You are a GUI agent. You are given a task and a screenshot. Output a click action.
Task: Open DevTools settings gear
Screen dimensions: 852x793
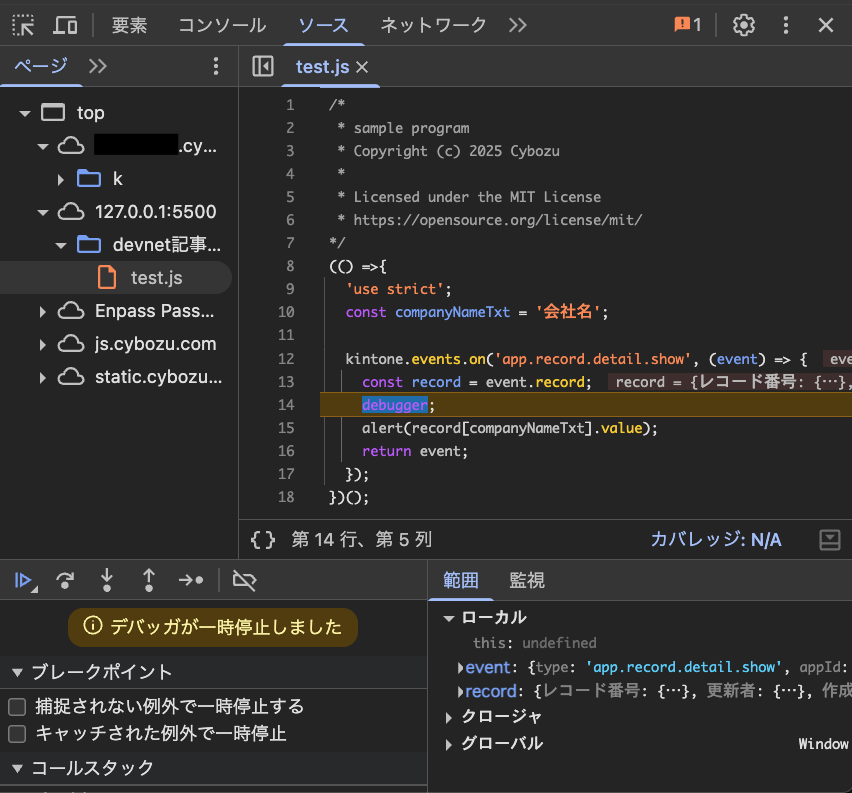(x=744, y=25)
